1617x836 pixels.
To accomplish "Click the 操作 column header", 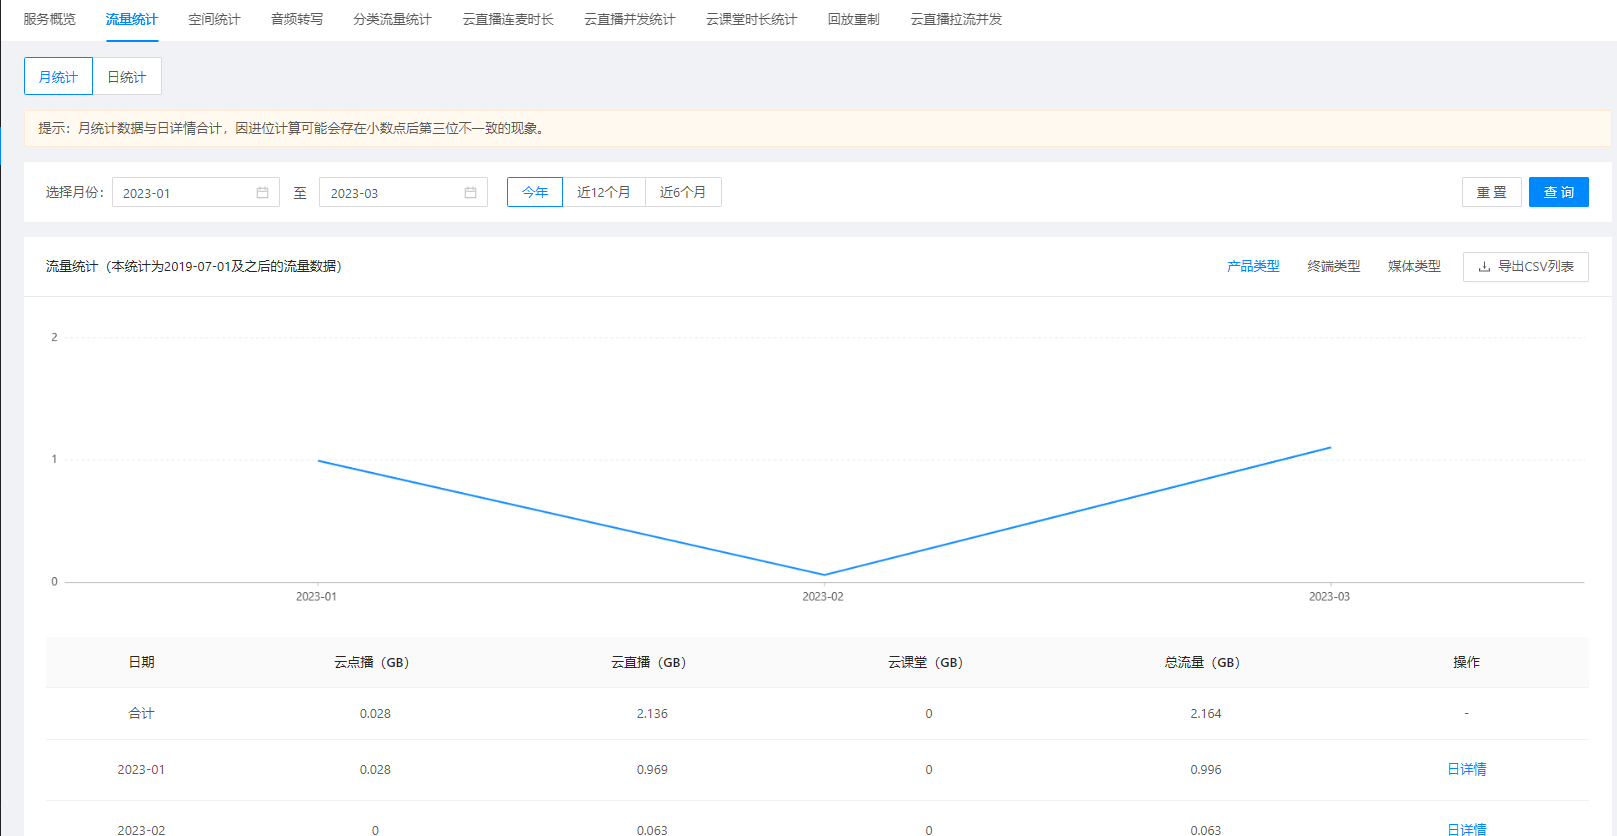I will point(1466,662).
